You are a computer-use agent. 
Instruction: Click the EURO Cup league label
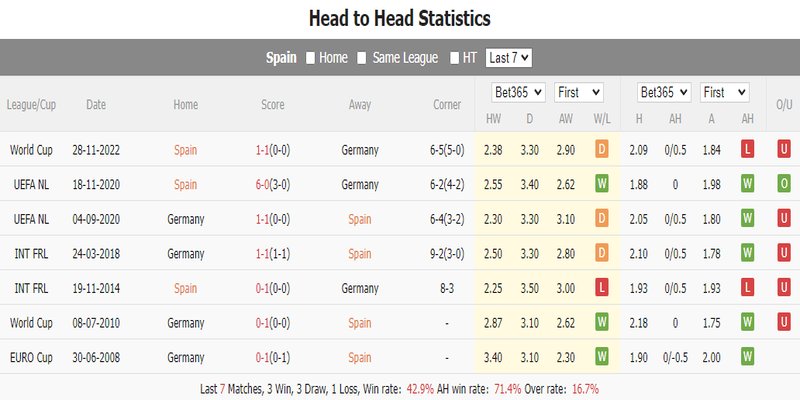[x=31, y=358]
